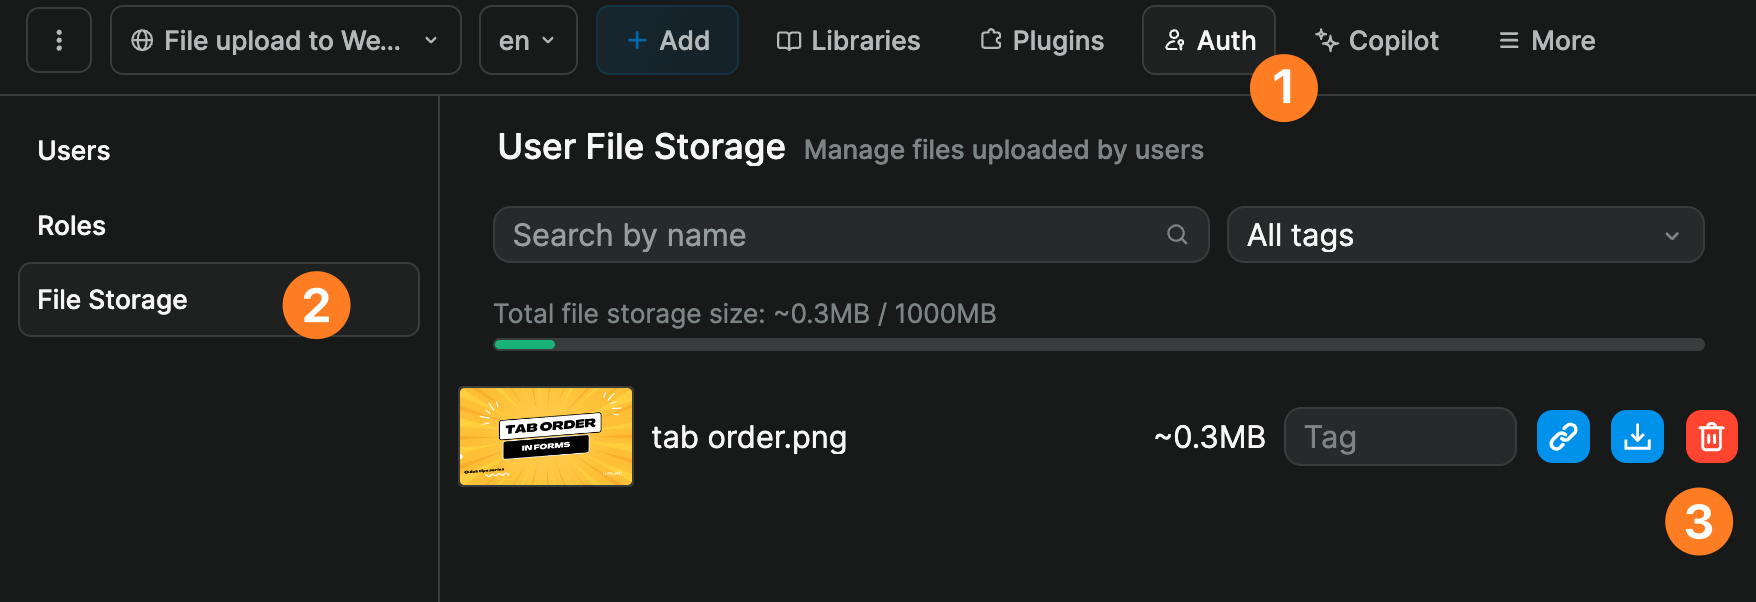Activate the search magnifier icon
This screenshot has width=1756, height=602.
click(1176, 235)
